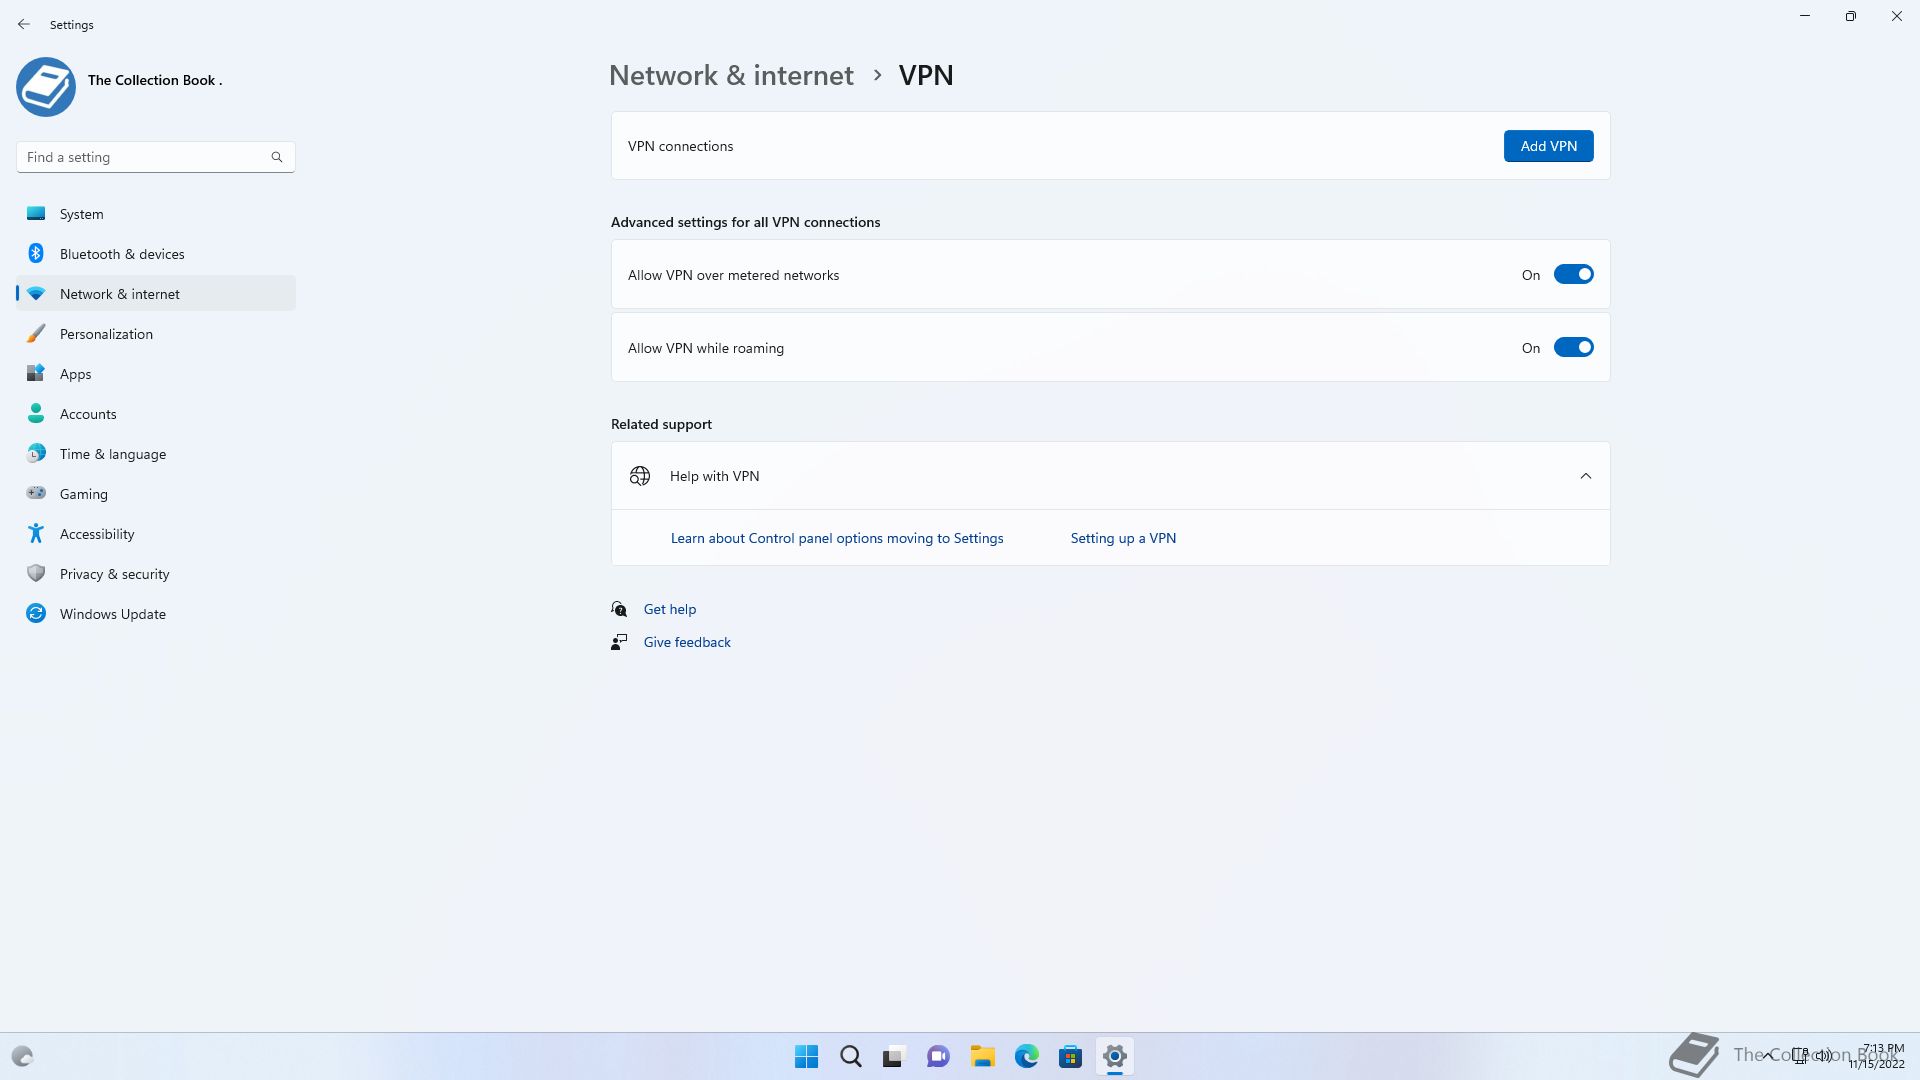Click the Gaming controller icon
This screenshot has height=1080, width=1920.
click(x=36, y=494)
